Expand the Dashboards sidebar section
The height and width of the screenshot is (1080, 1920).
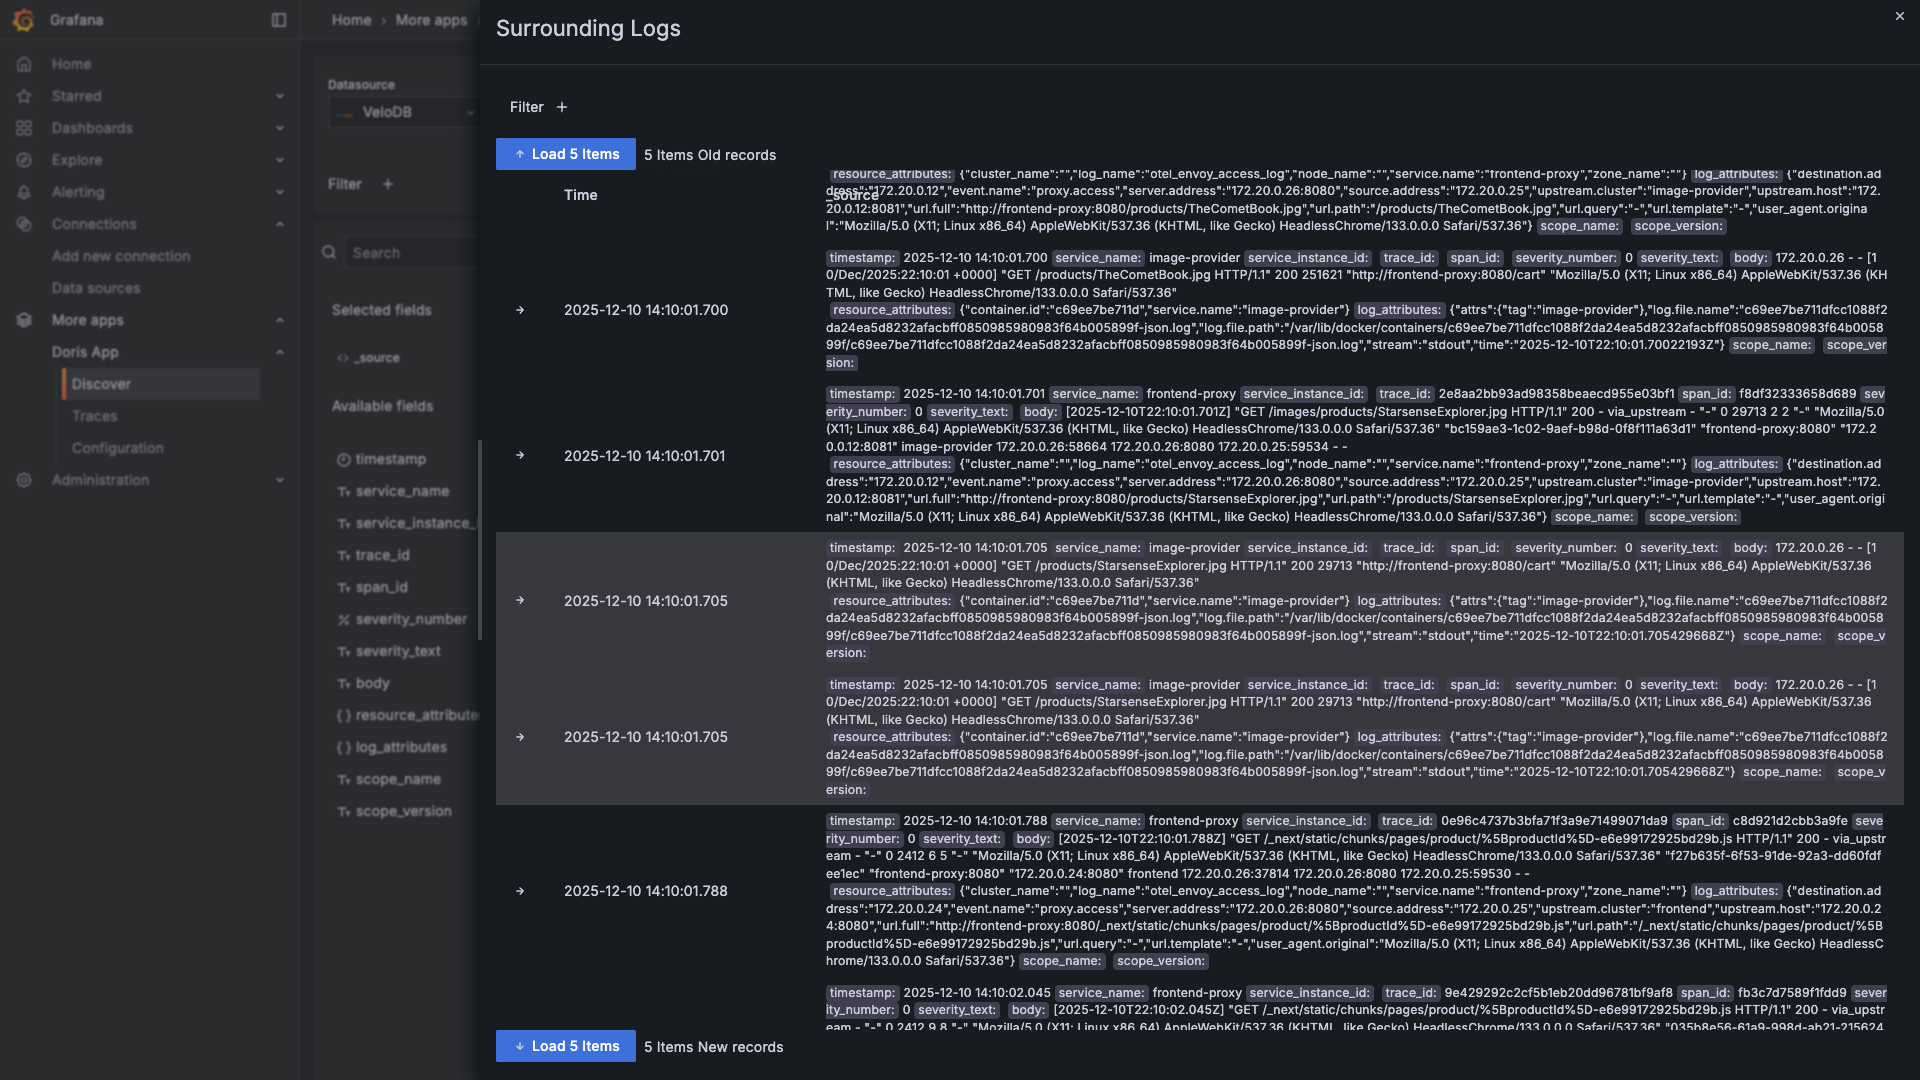279,128
